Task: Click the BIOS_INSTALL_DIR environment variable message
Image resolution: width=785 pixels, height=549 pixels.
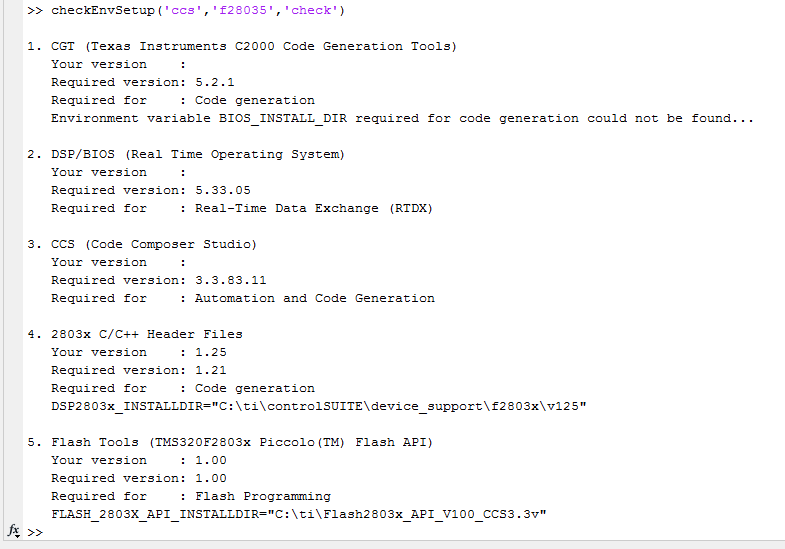Action: (x=402, y=118)
